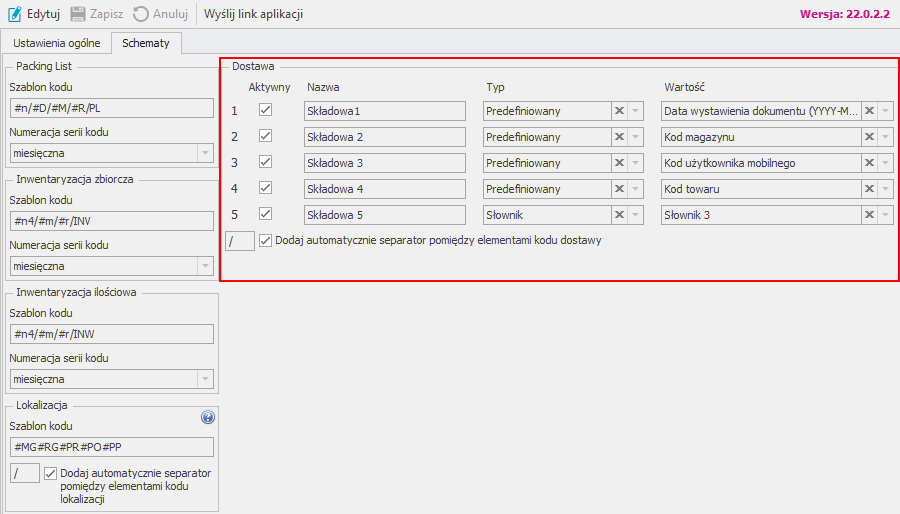Screen dimensions: 900x514
Task: Uncheck Aktywny checkbox for Składowa1
Action: 265,111
